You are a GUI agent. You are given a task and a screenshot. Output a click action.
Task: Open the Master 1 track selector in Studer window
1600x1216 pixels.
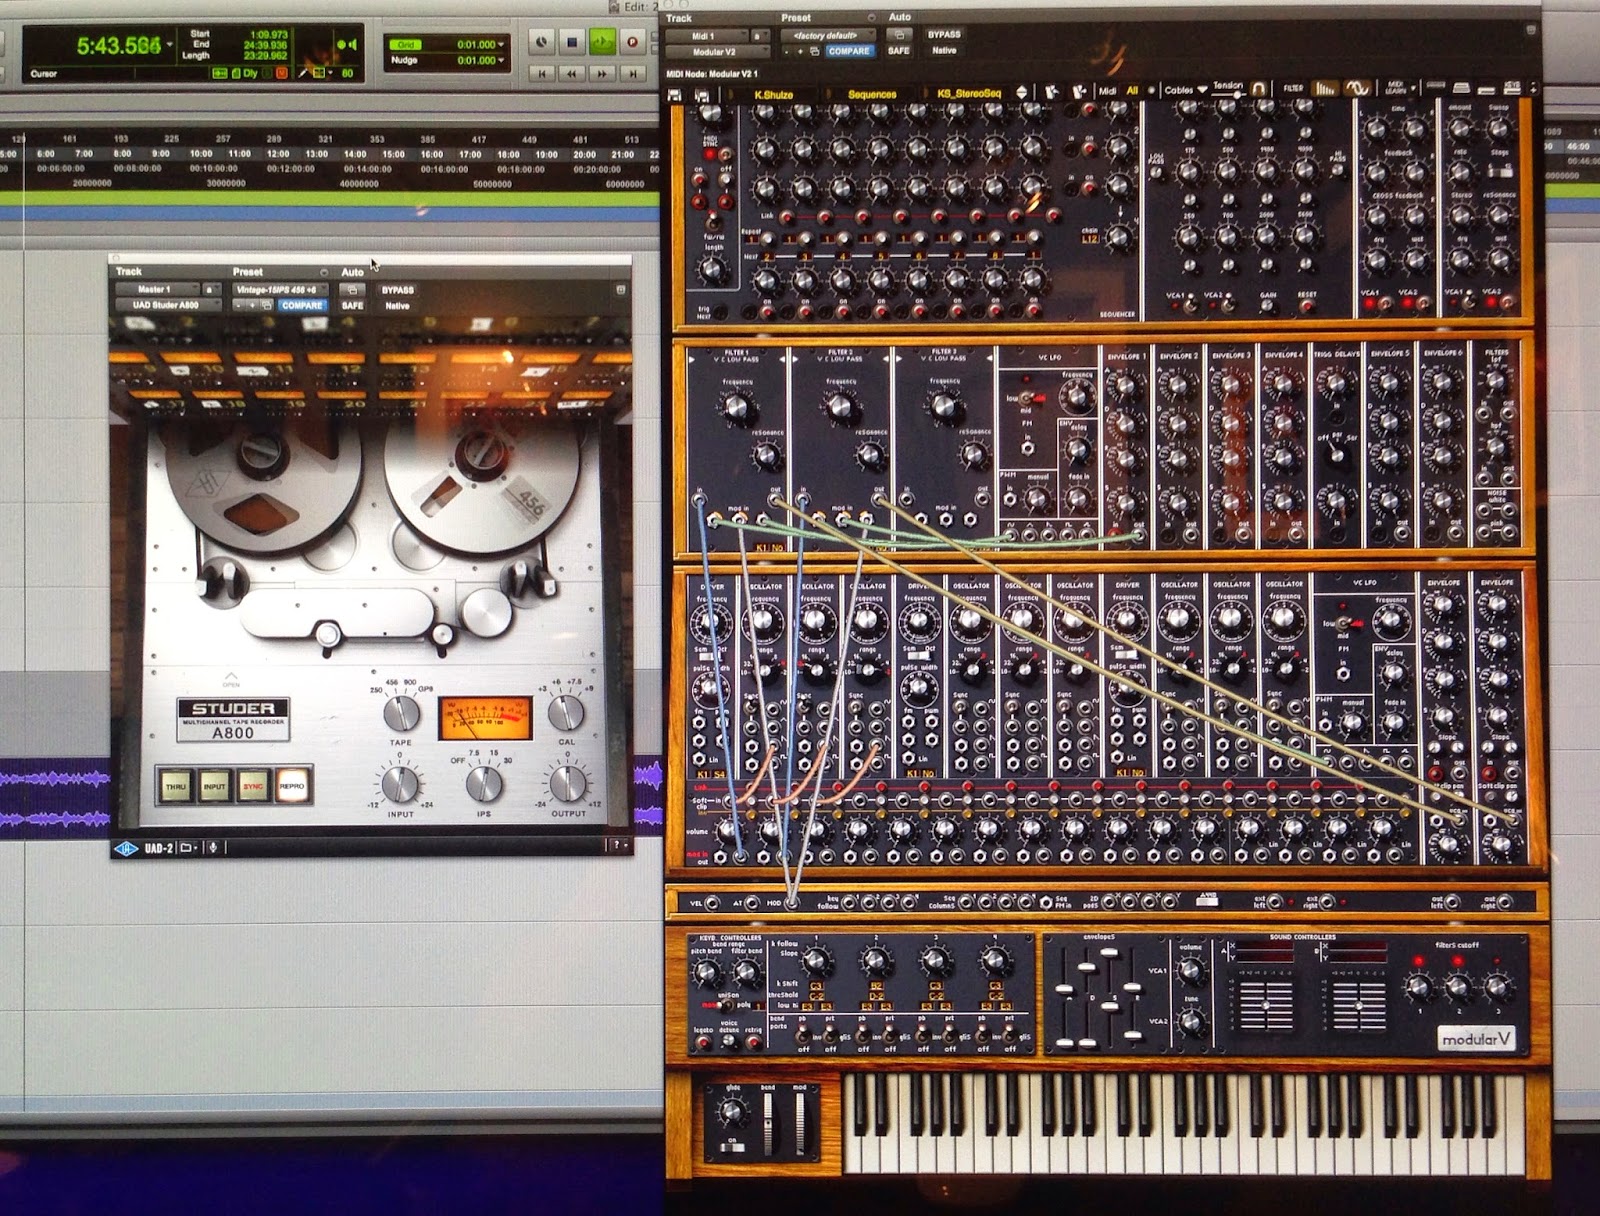pos(159,289)
